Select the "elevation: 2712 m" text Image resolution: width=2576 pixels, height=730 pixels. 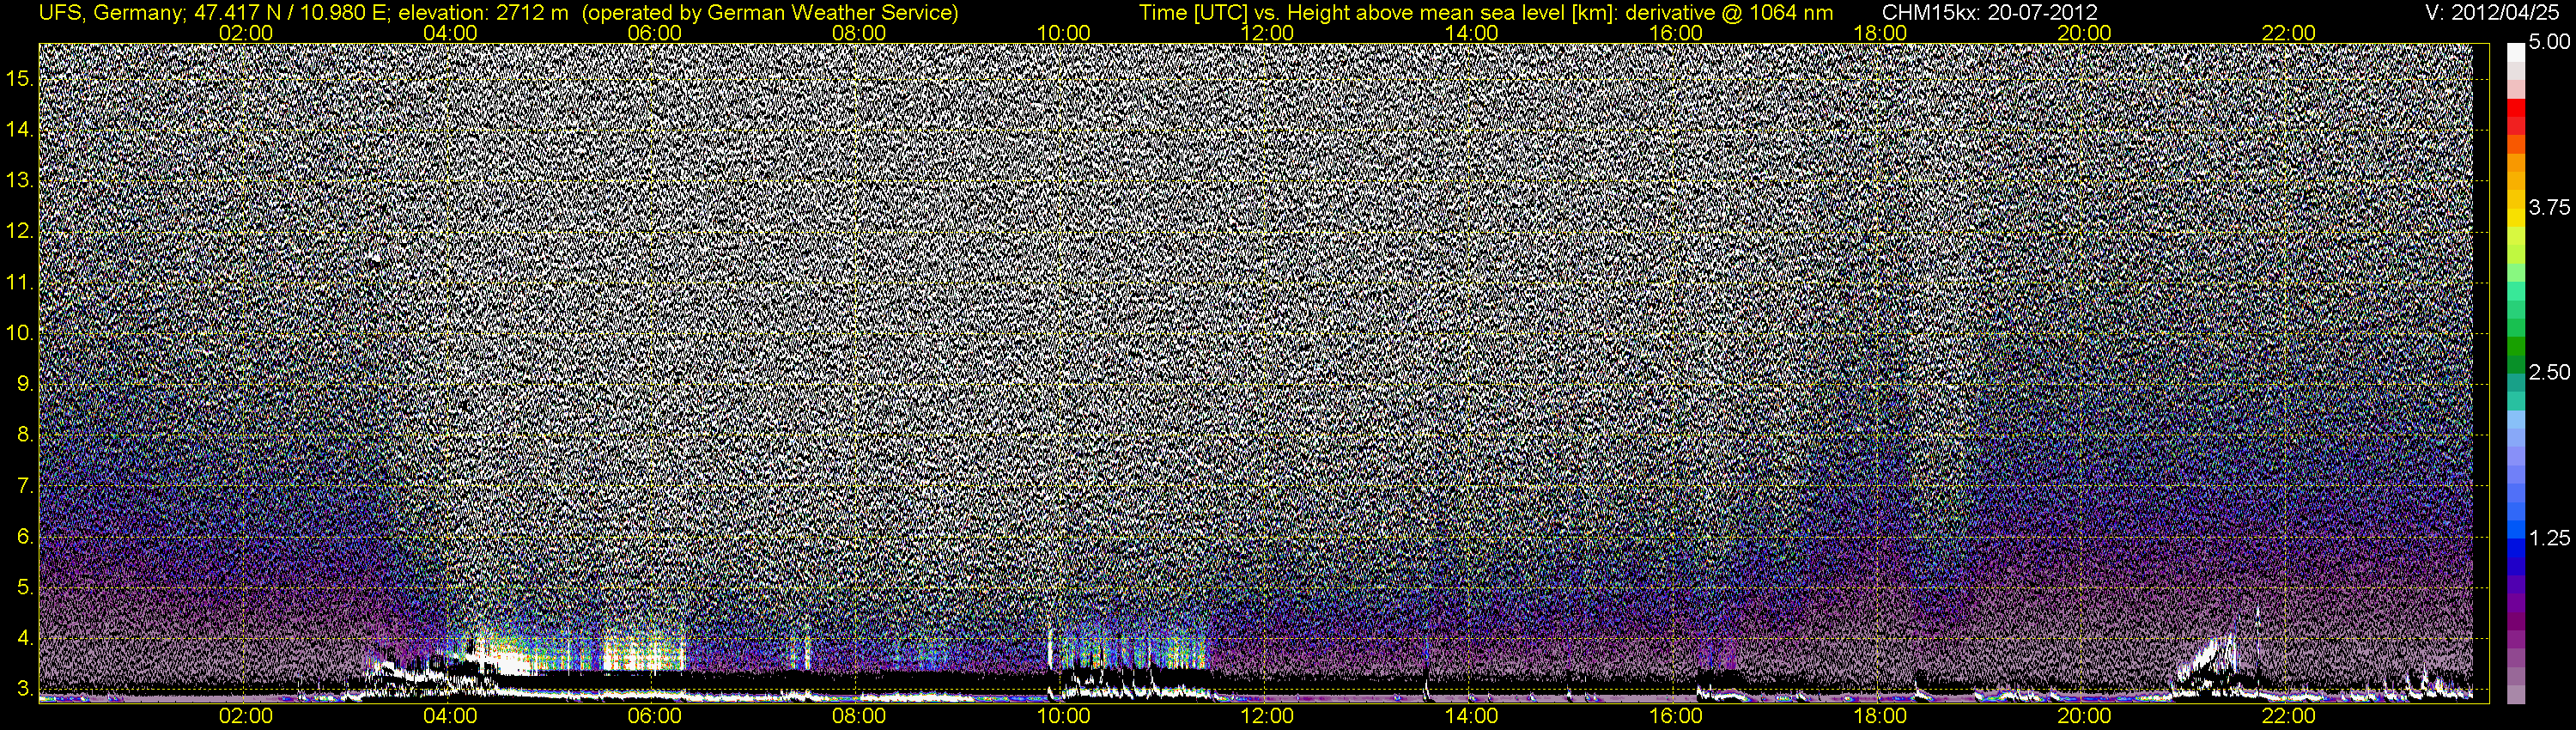tap(483, 13)
